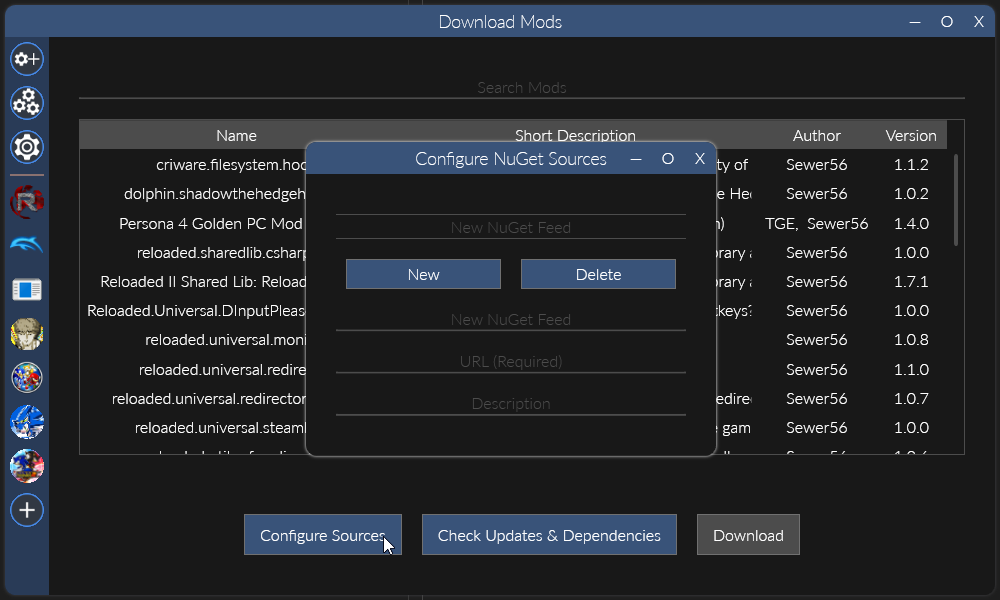Close the Download Mods window
Image resolution: width=1000 pixels, height=600 pixels.
(x=979, y=22)
